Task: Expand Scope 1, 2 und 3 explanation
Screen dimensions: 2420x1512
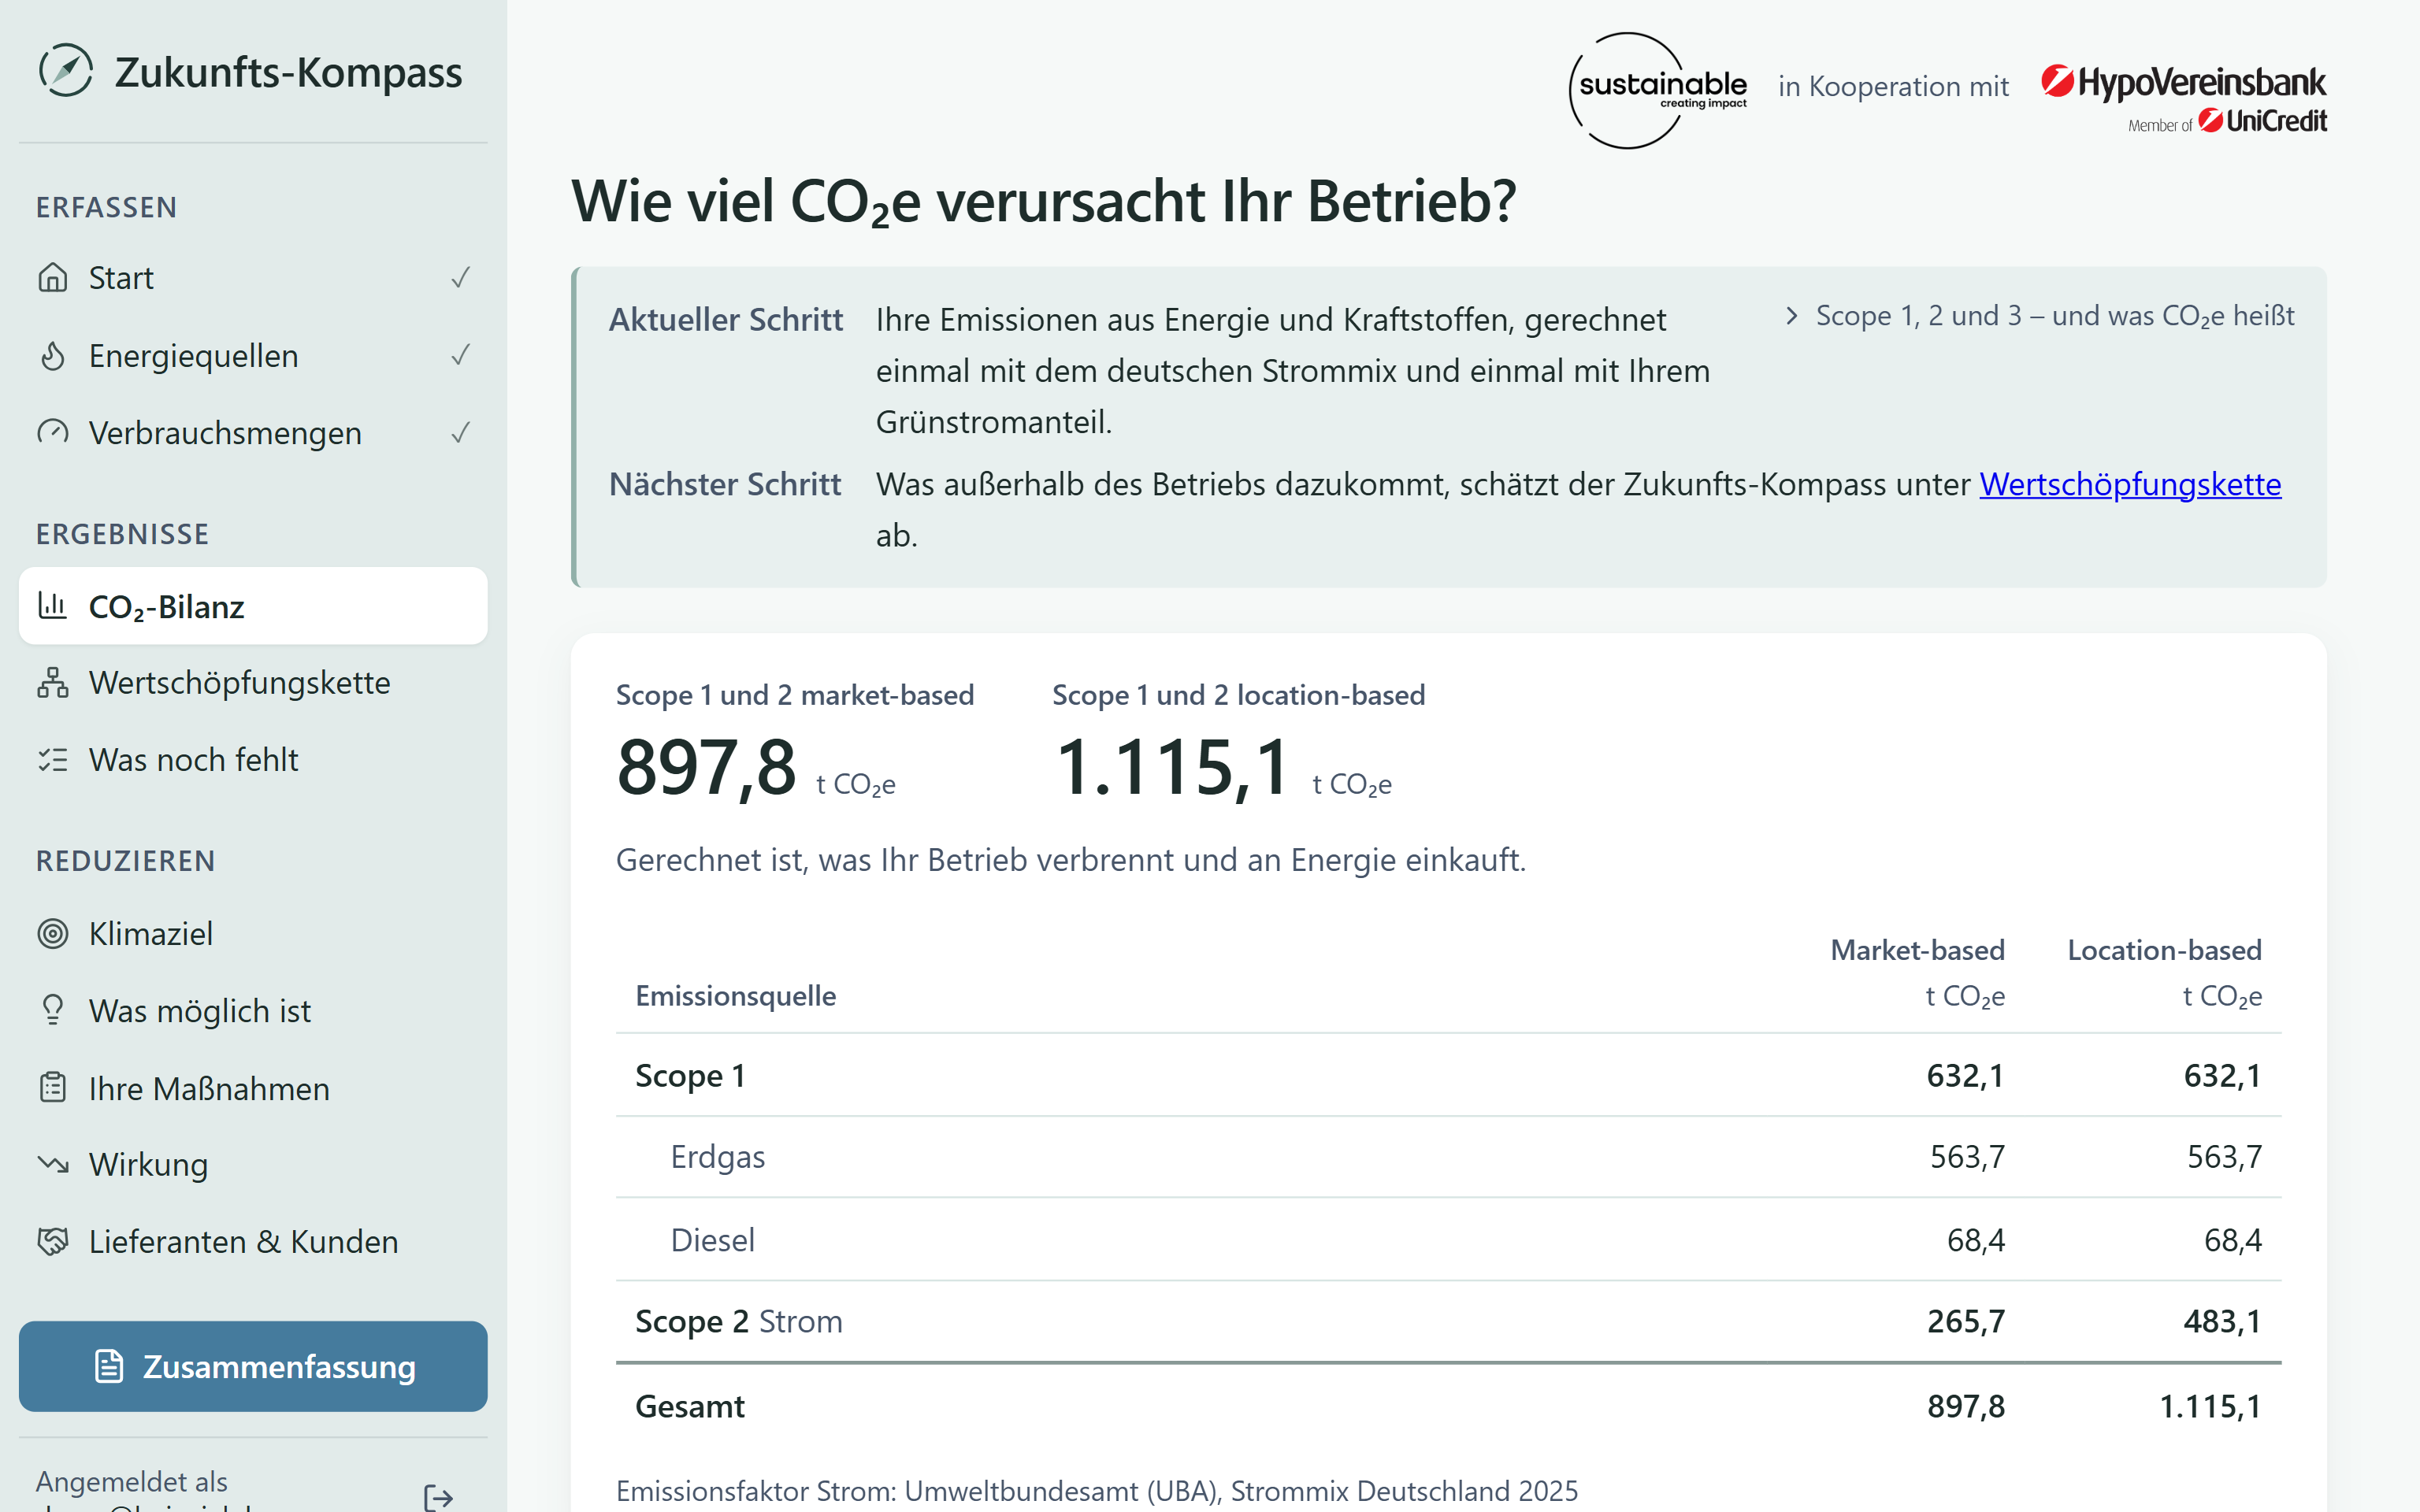Action: coord(2040,316)
